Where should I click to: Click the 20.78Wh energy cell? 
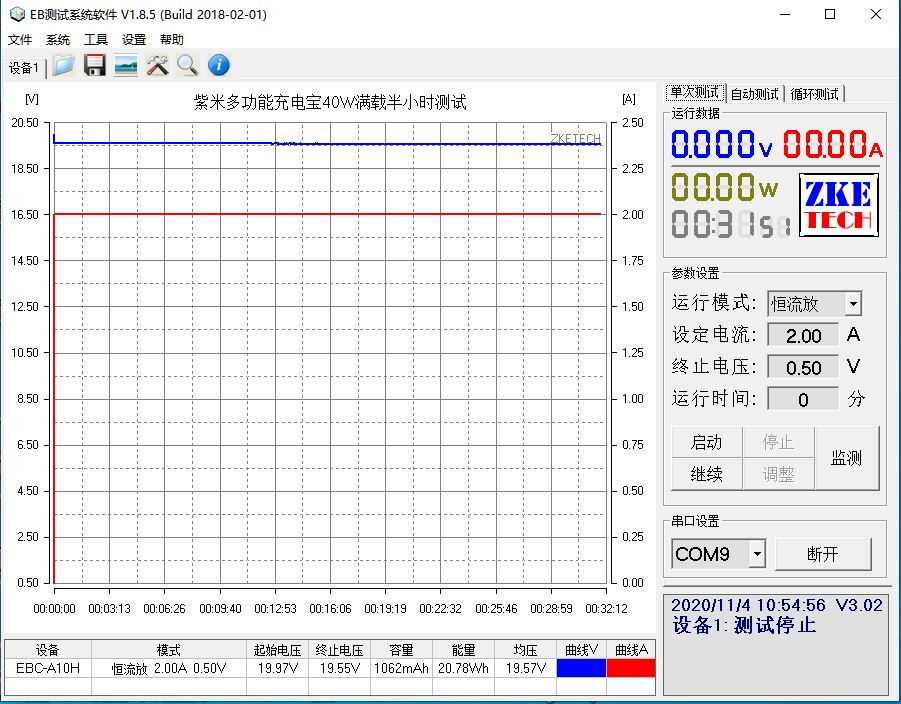(x=463, y=668)
